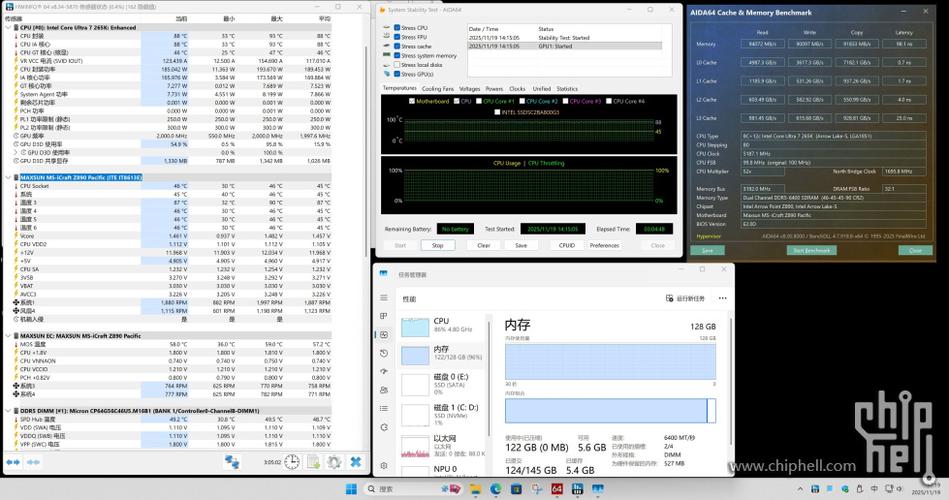Switch to Voltages tab

pyautogui.click(x=469, y=88)
